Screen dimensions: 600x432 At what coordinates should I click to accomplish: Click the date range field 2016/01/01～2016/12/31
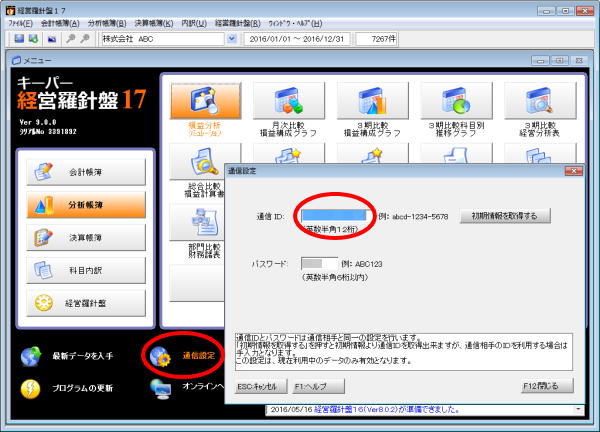297,39
